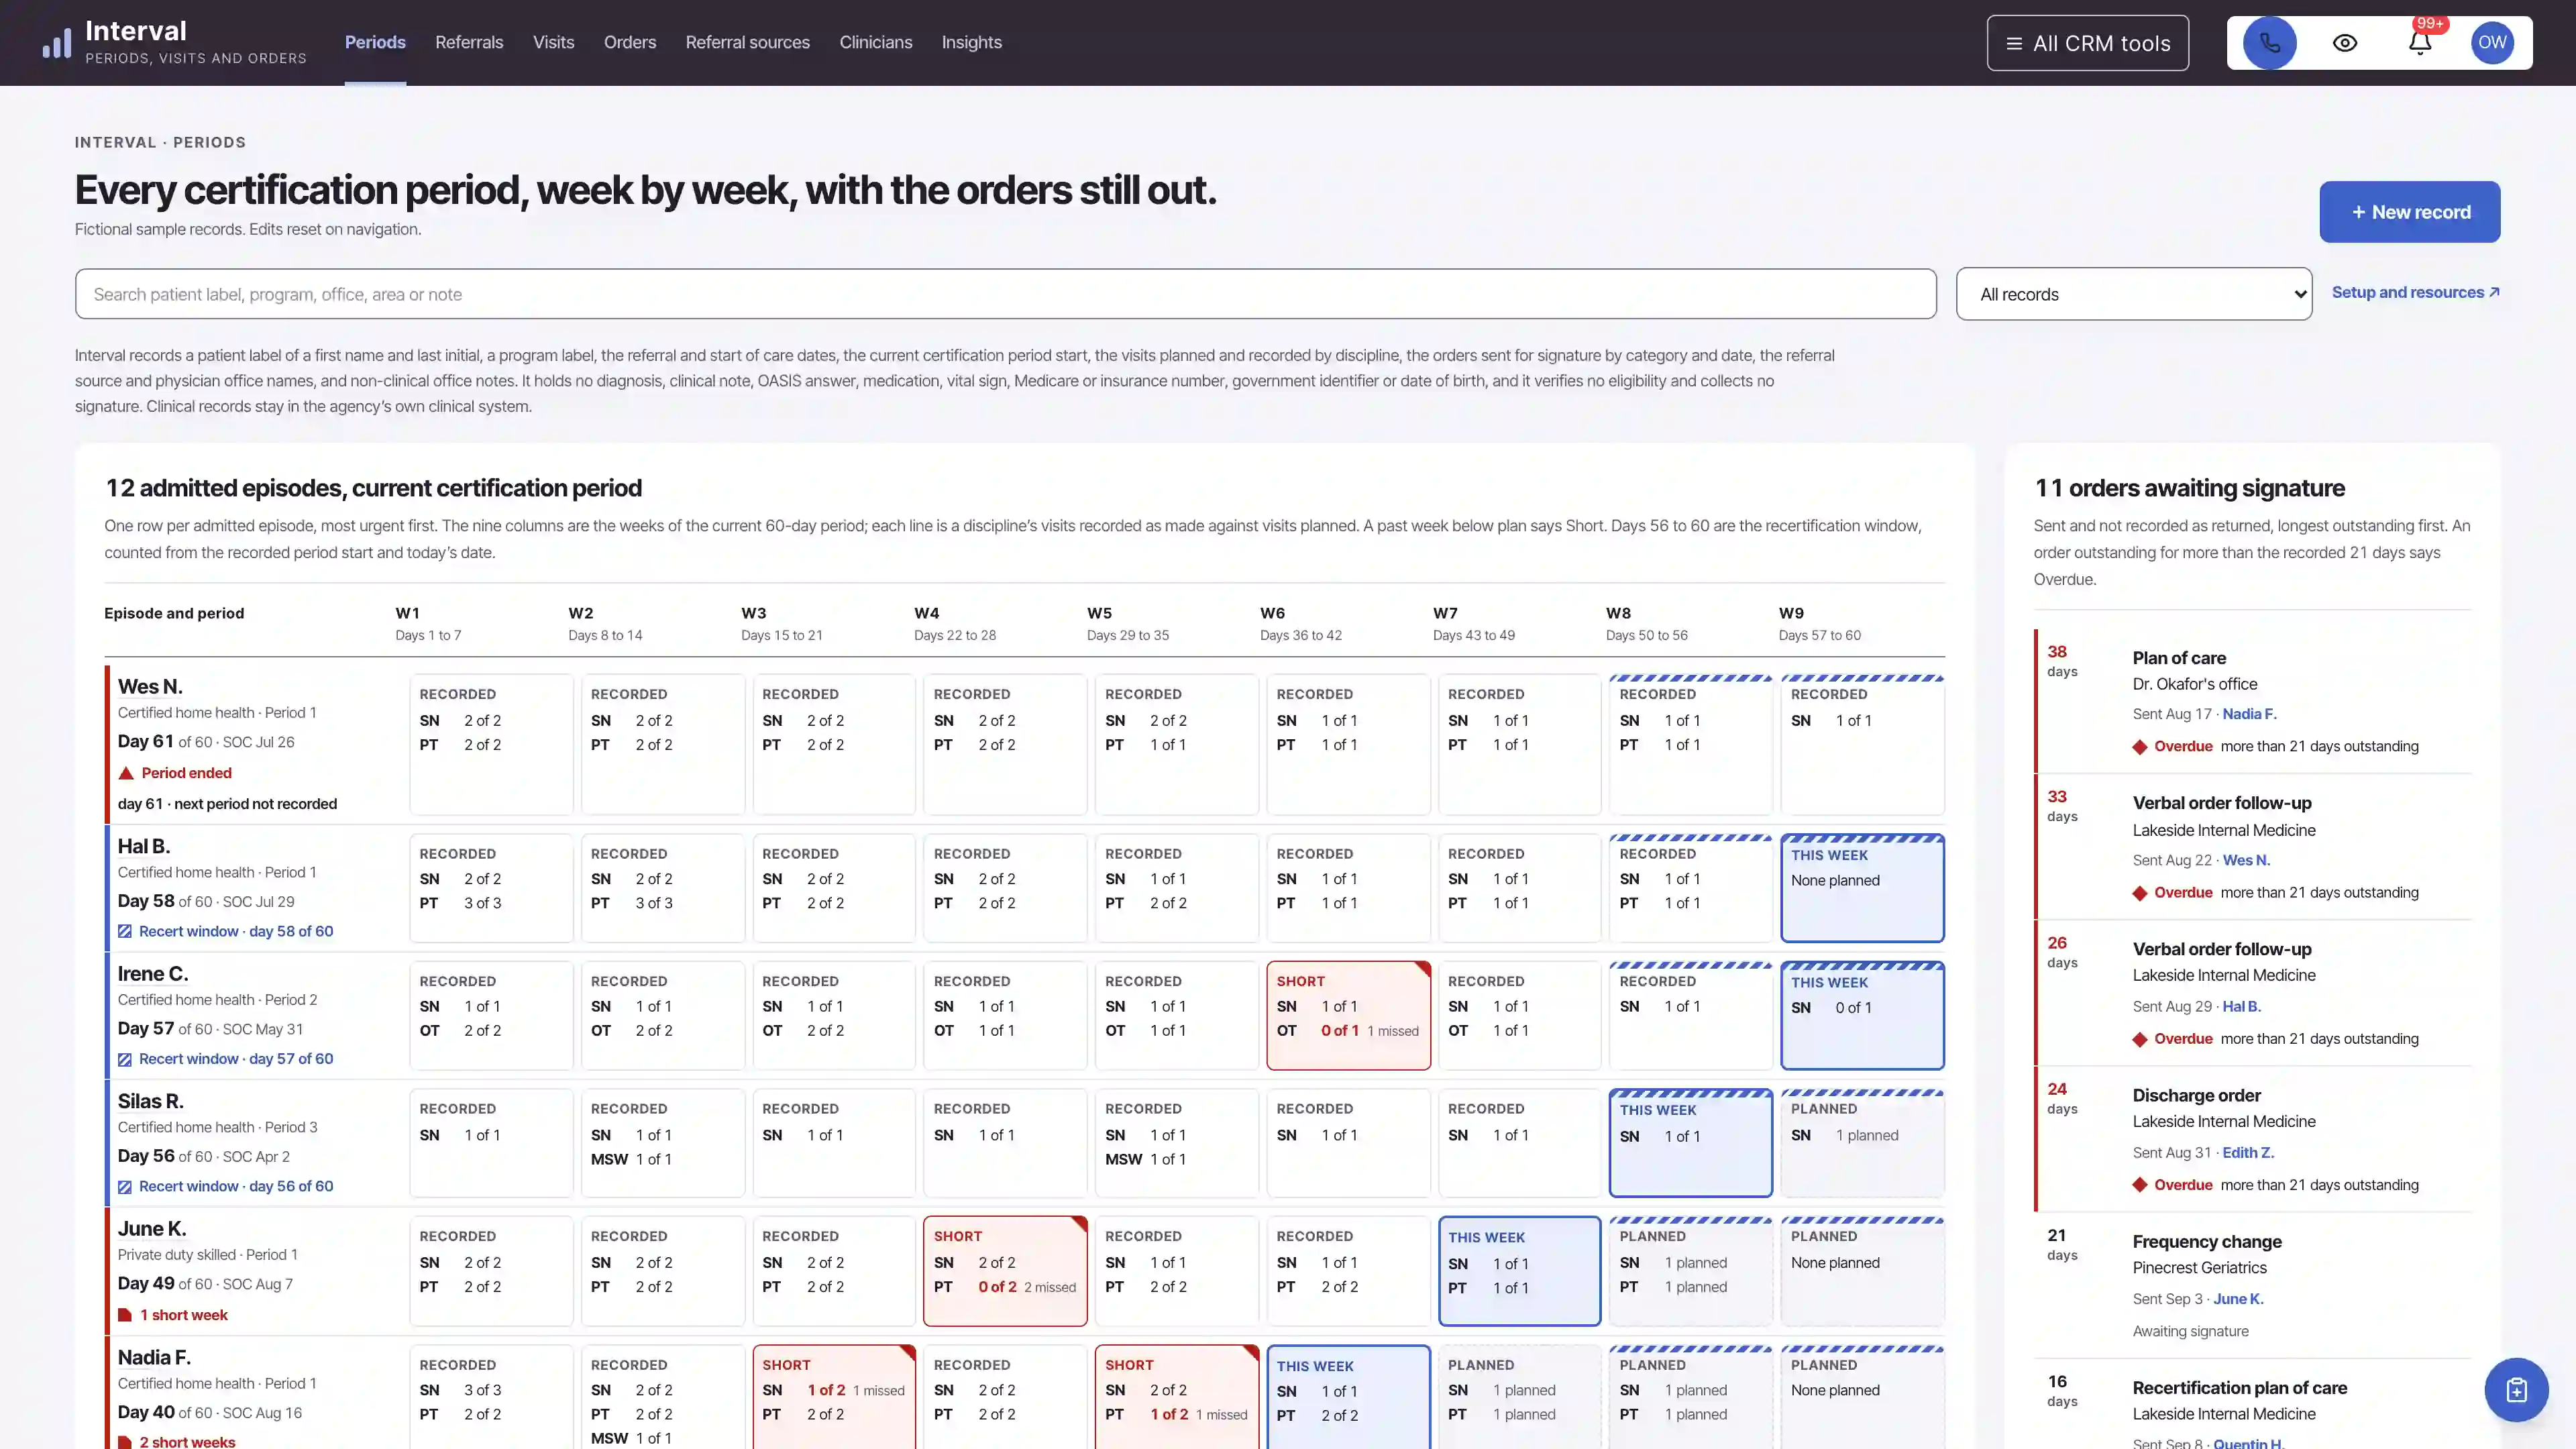Image resolution: width=2576 pixels, height=1449 pixels.
Task: Click the floating clipboard button
Action: click(2516, 1389)
